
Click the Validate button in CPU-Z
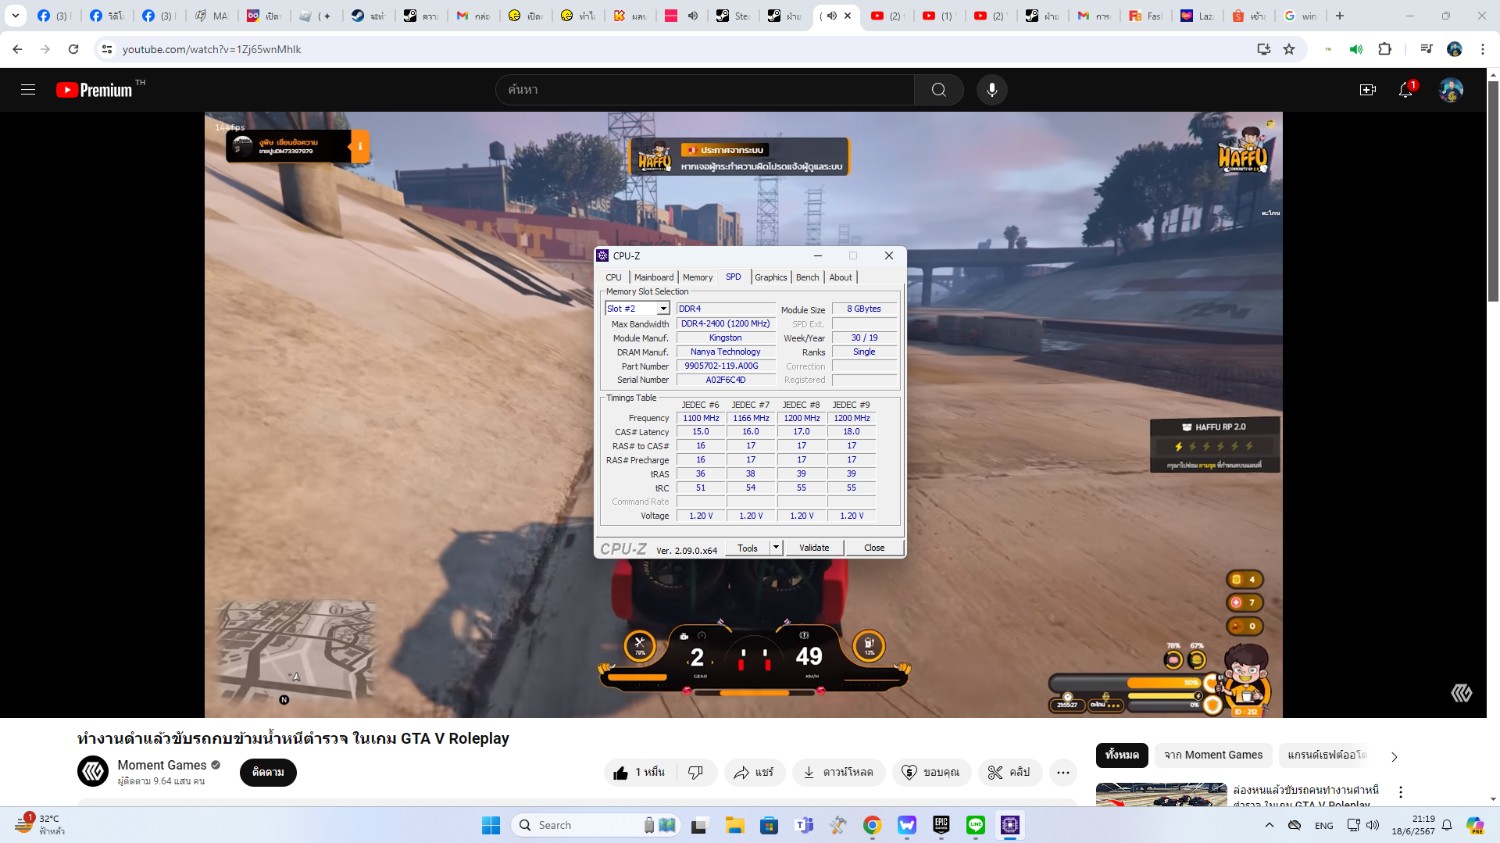(x=814, y=548)
